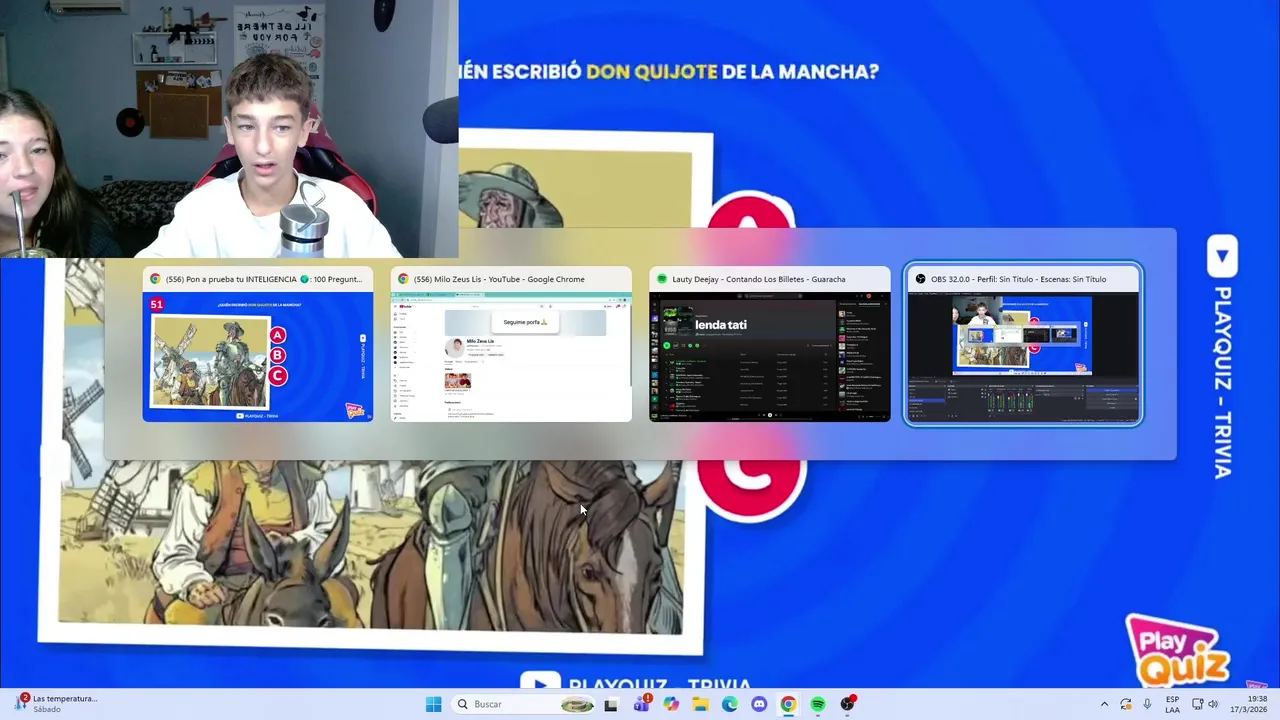This screenshot has width=1280, height=720.
Task: Expand the hidden system tray icons chevron
Action: pos(1104,704)
